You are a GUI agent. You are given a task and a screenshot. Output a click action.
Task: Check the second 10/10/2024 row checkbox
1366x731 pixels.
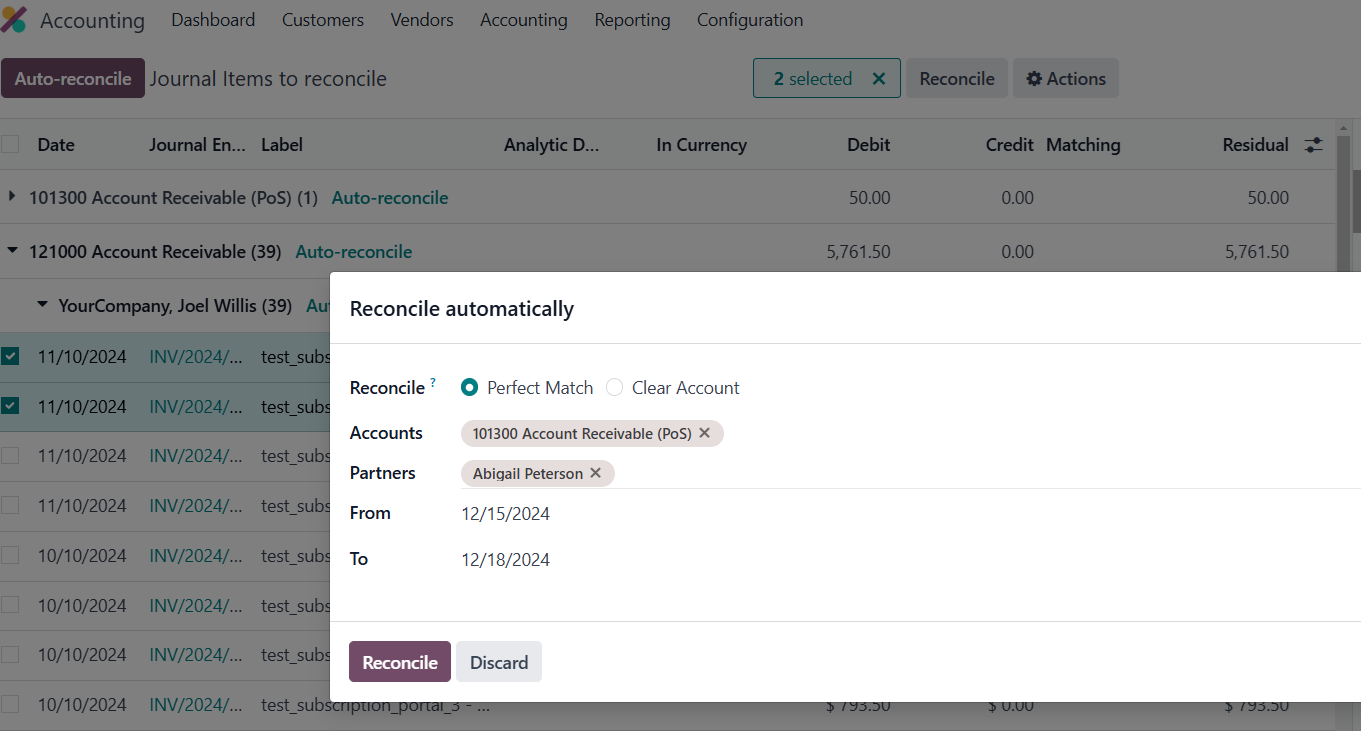pos(10,605)
